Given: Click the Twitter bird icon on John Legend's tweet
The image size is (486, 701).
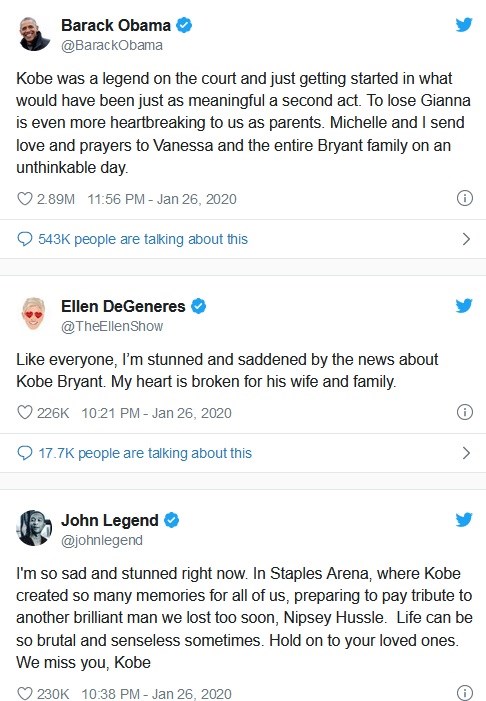Looking at the screenshot, I should pyautogui.click(x=464, y=519).
